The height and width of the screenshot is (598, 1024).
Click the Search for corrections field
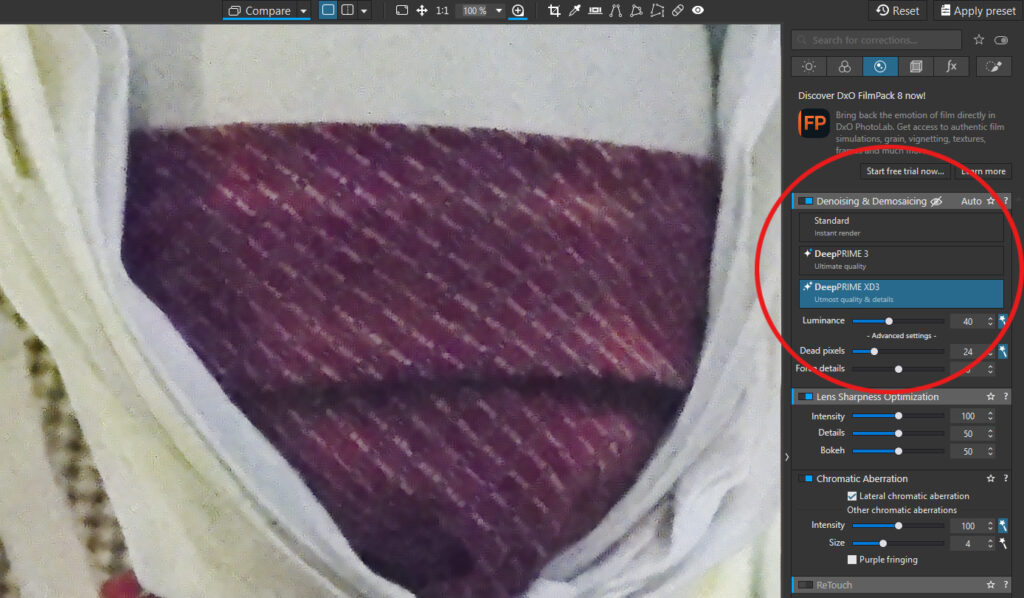point(876,40)
